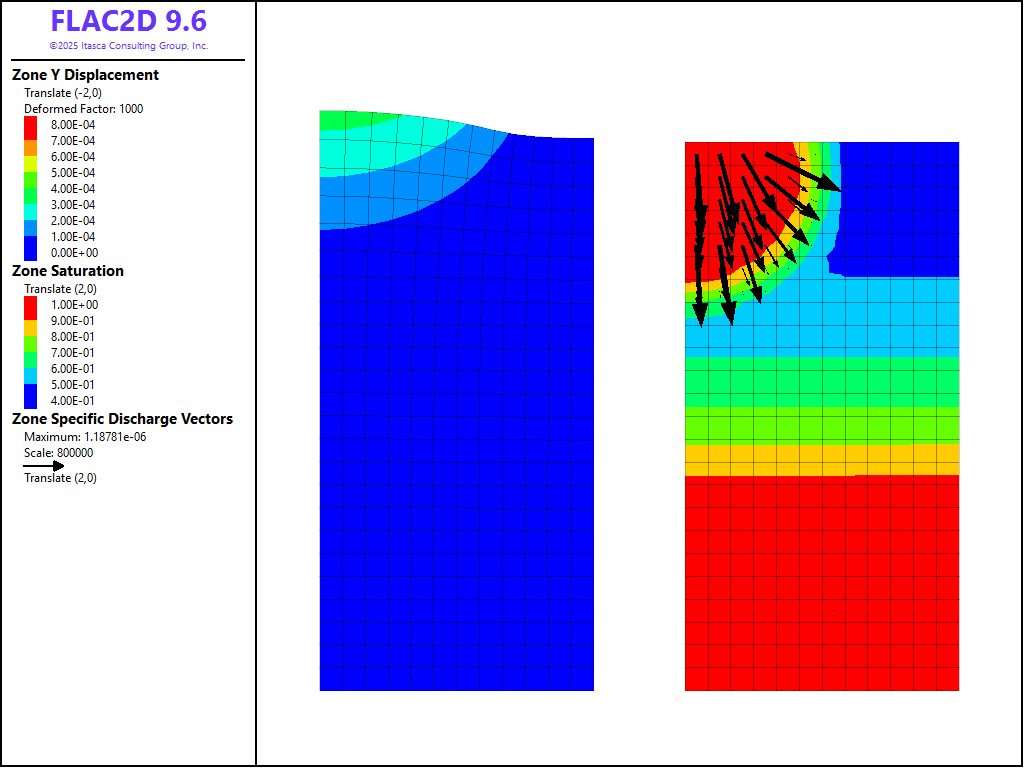Select Zone Specific Discharge Vectors heading
This screenshot has height=768, width=1024.
tap(122, 419)
